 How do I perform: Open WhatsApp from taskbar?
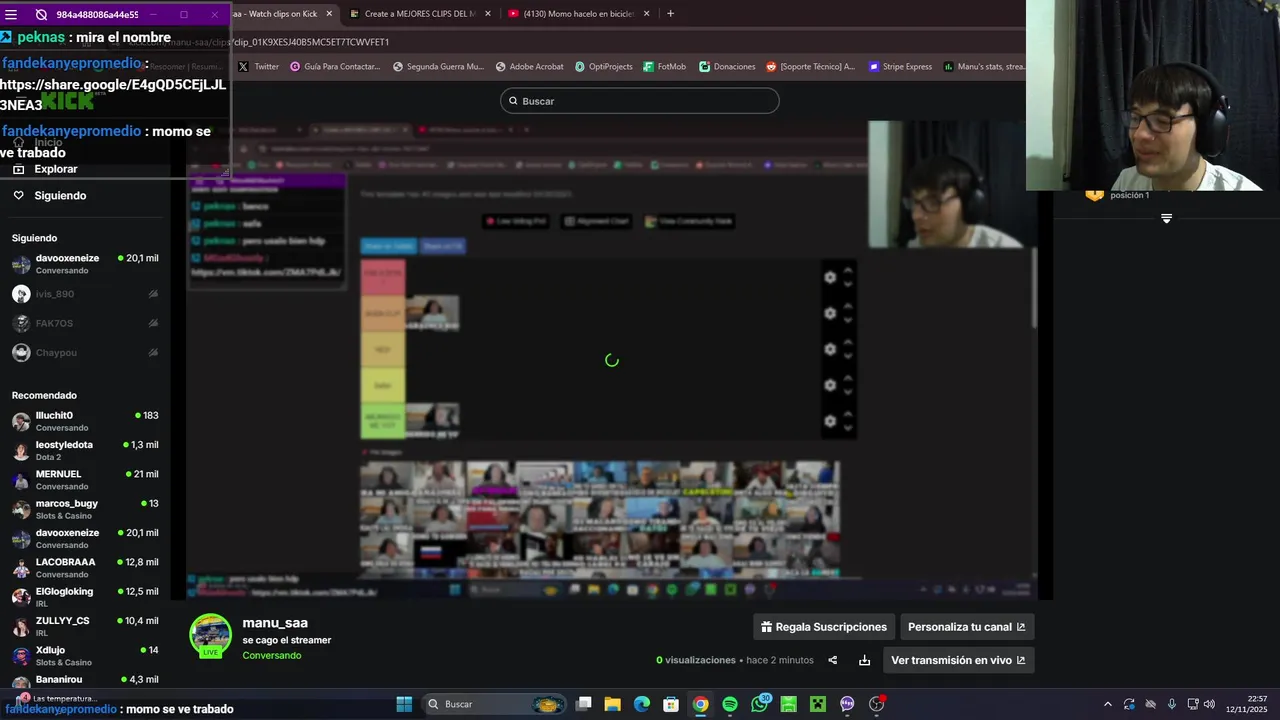(x=760, y=704)
